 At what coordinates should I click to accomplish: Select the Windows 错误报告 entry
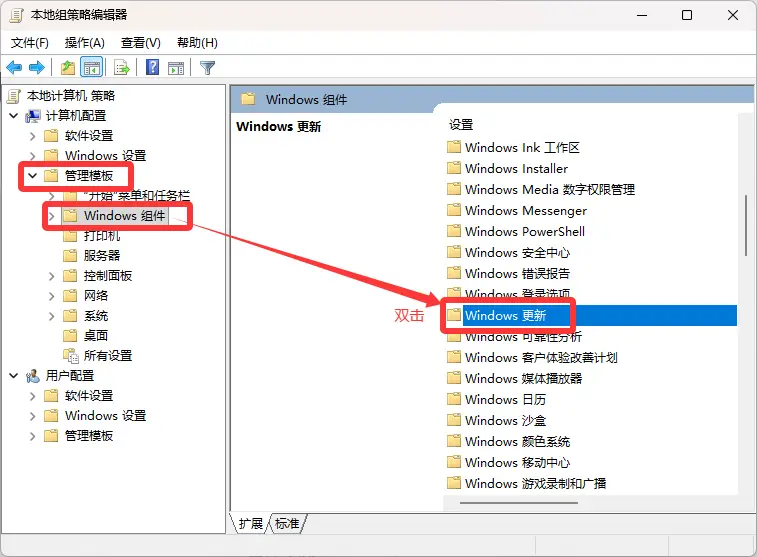click(x=517, y=274)
